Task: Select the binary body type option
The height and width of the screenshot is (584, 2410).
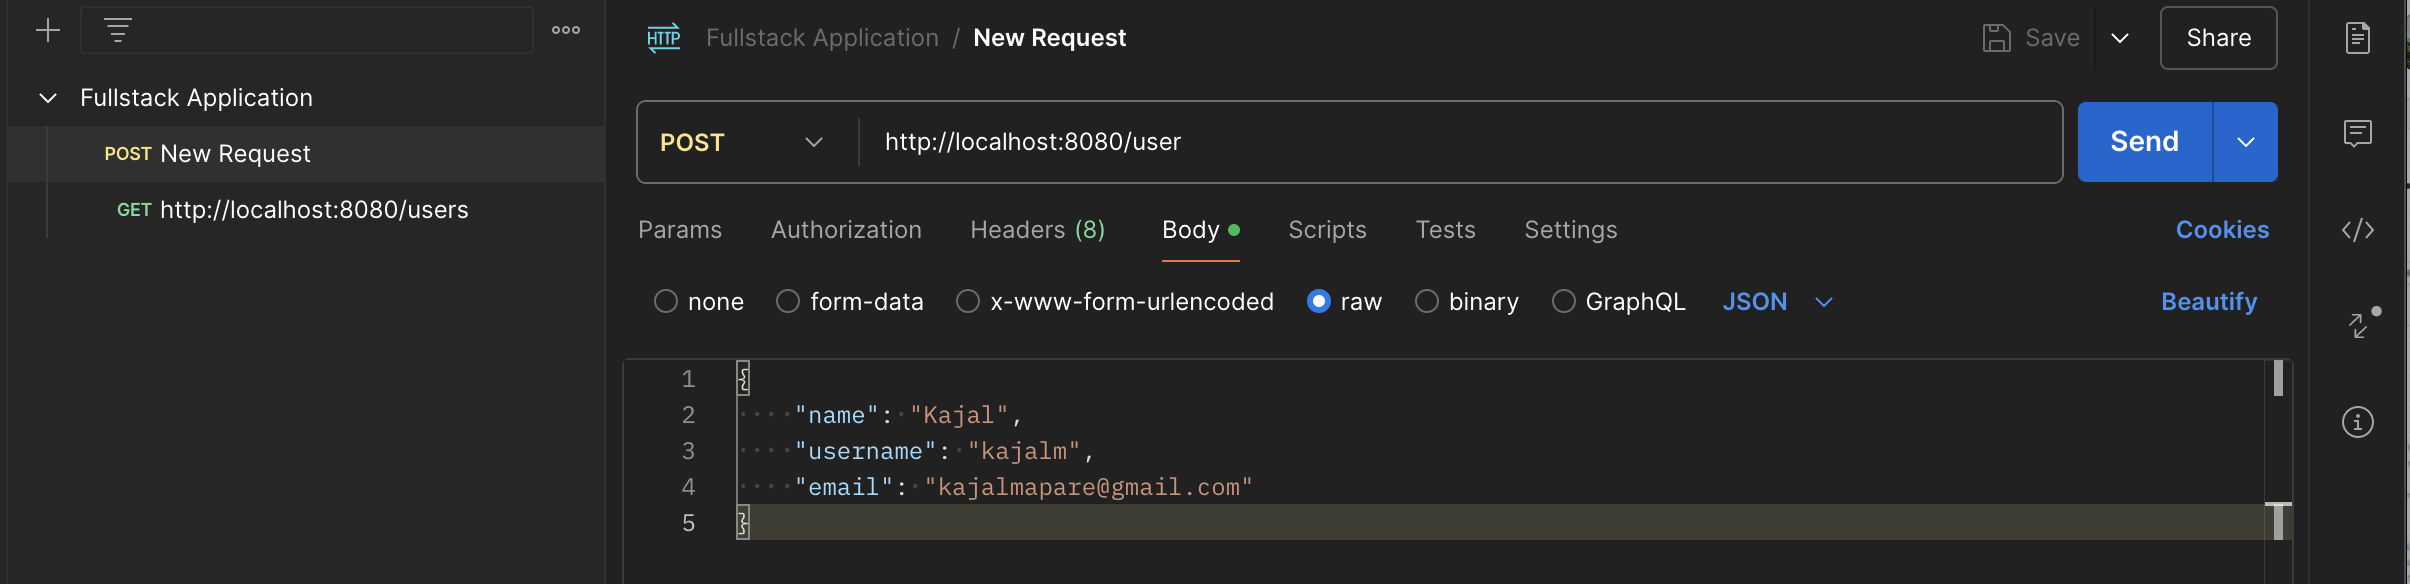Action: [x=1427, y=301]
